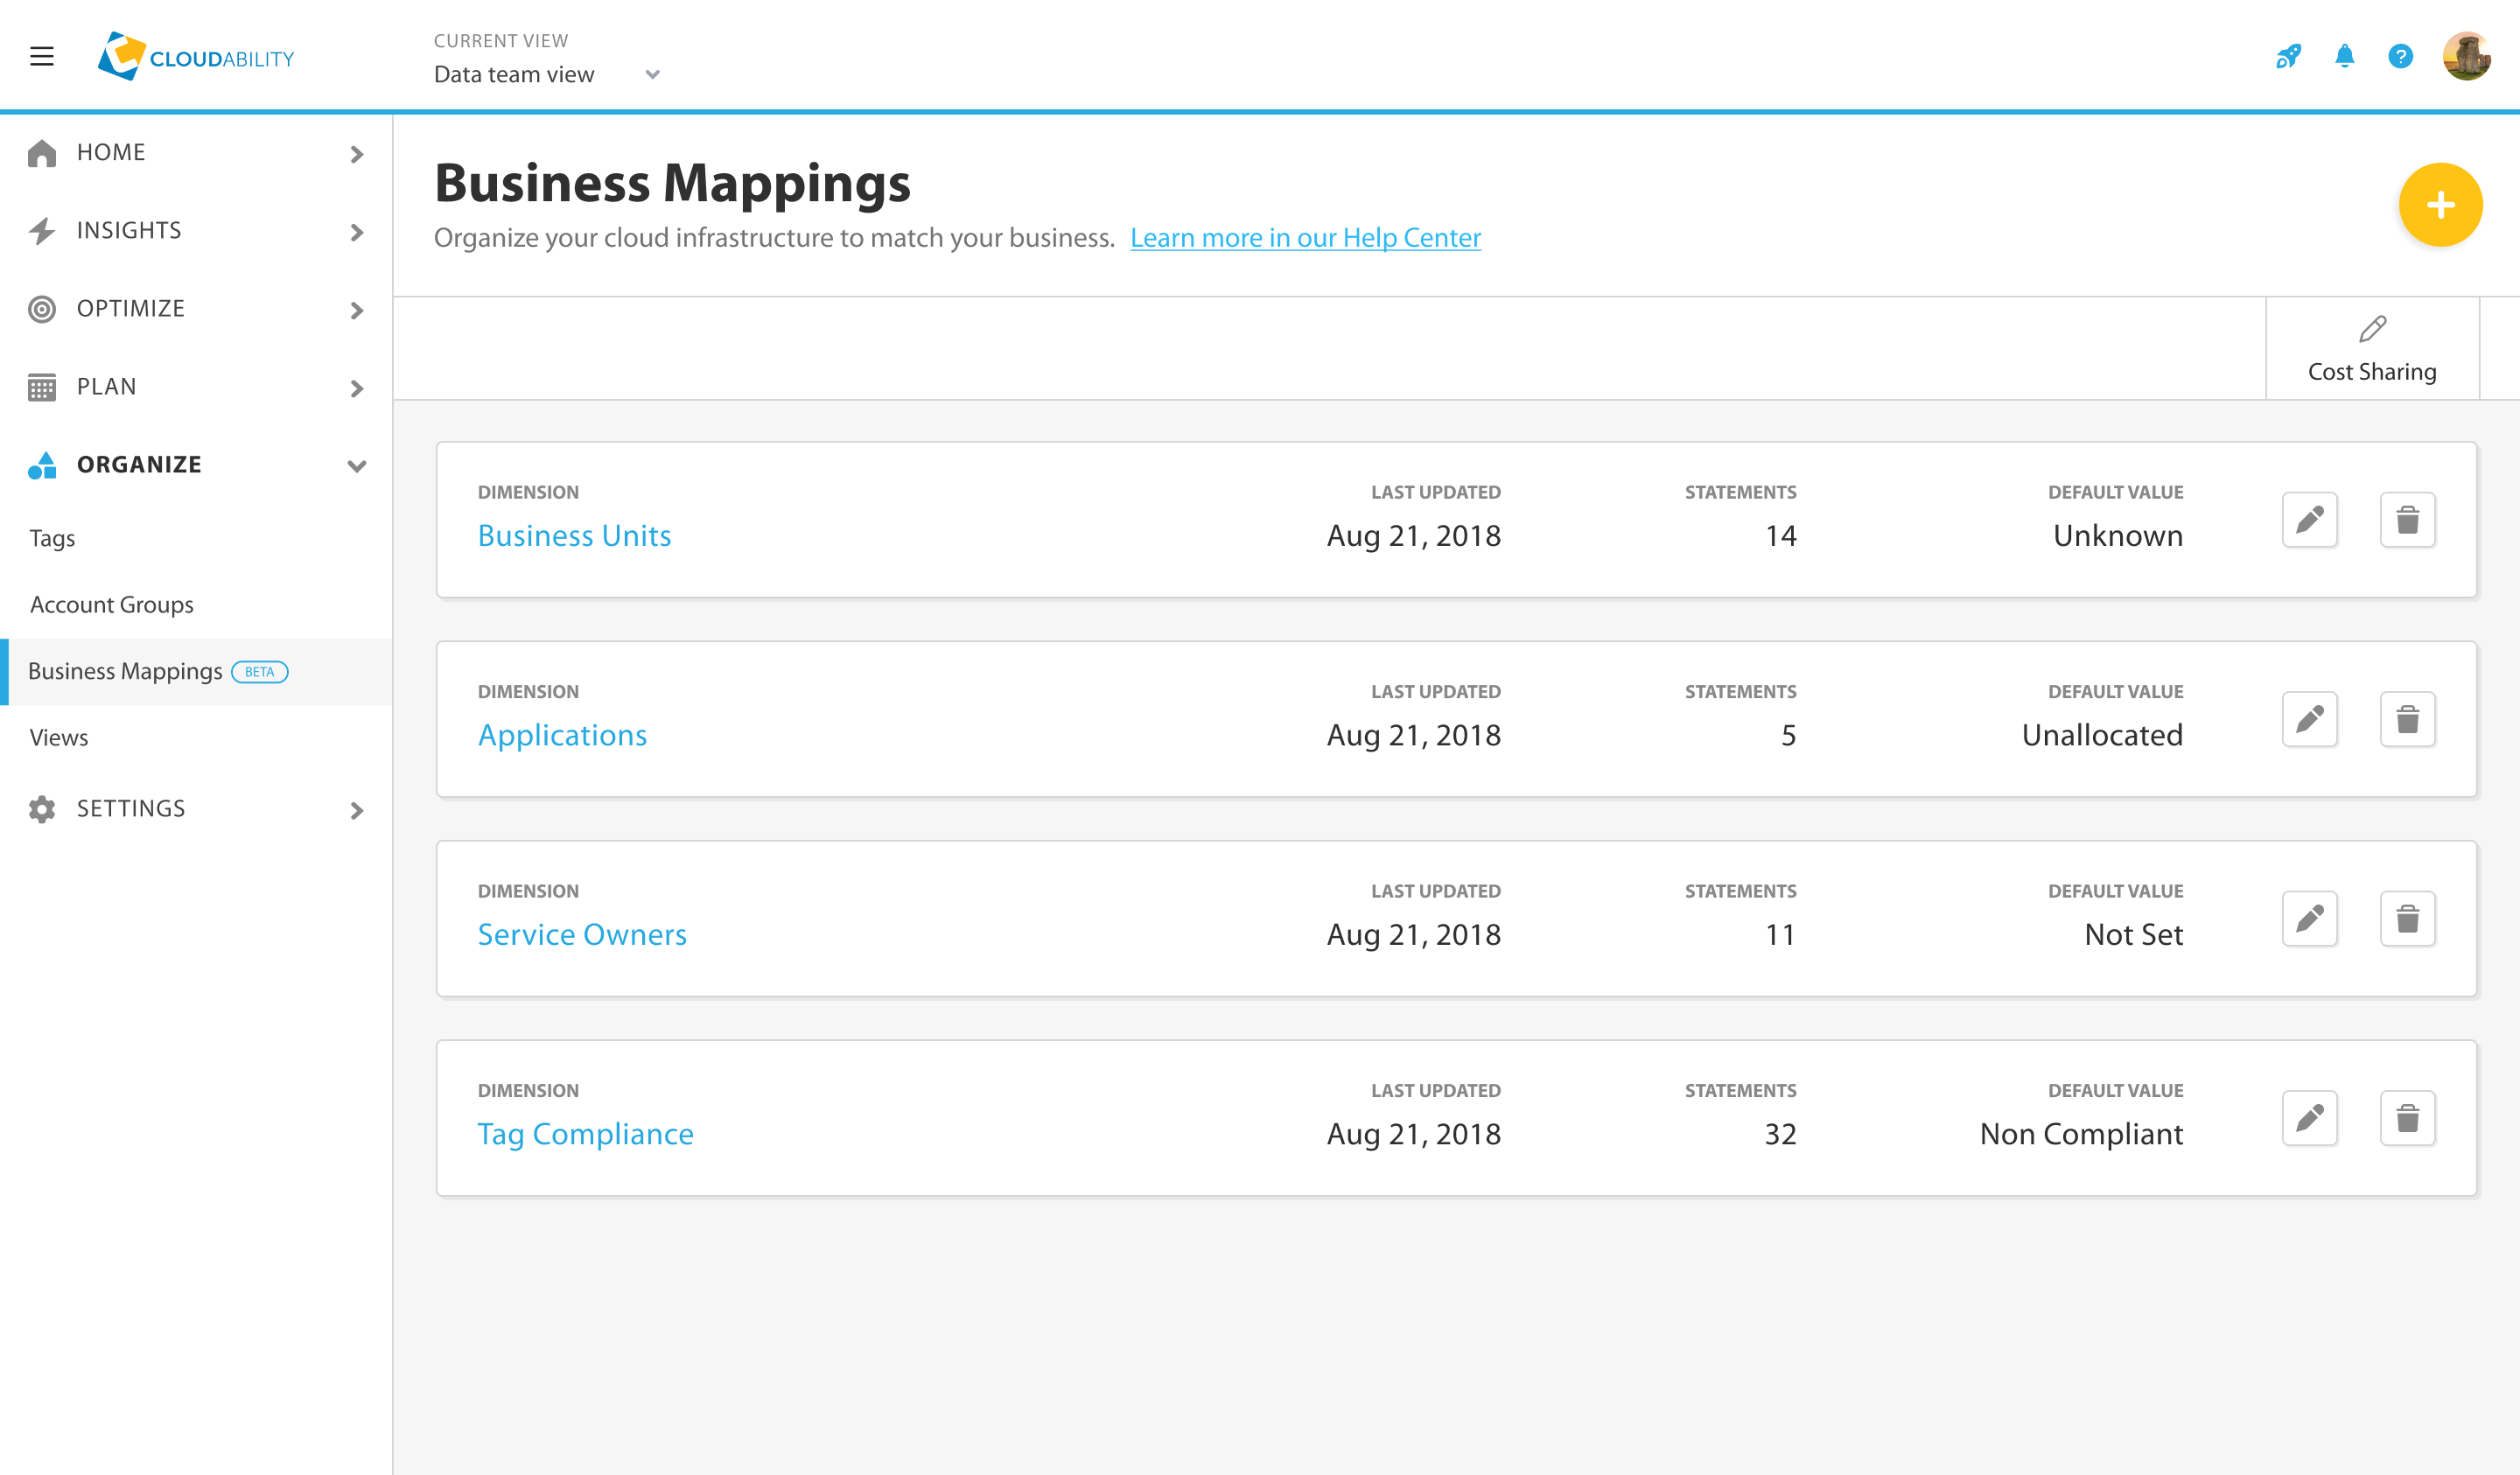
Task: Open the hamburger navigation menu
Action: click(42, 57)
